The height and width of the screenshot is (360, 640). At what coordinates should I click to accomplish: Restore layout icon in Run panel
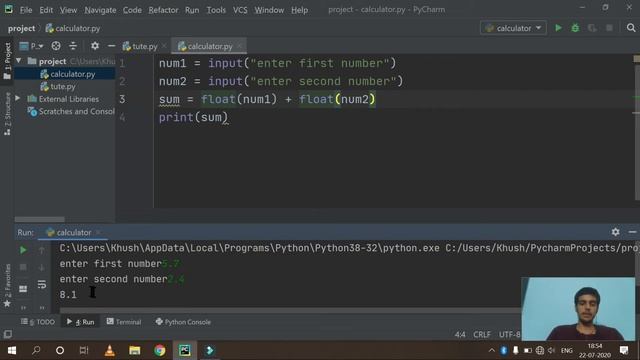coord(23,289)
